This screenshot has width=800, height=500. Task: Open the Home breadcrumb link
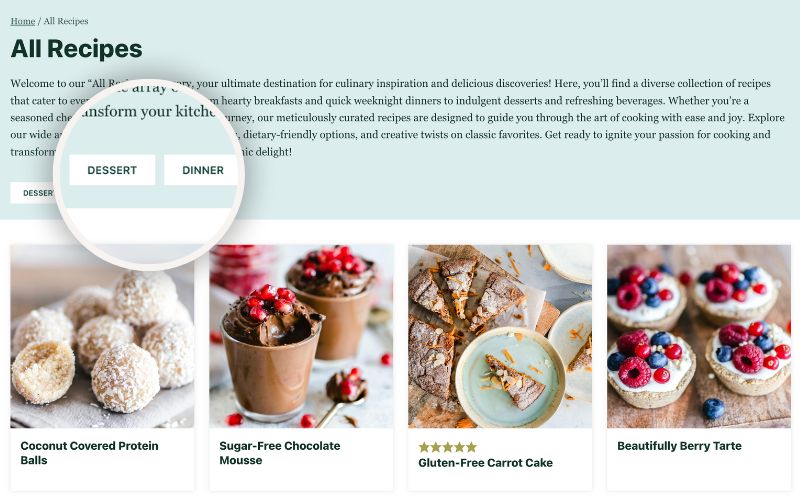(22, 21)
